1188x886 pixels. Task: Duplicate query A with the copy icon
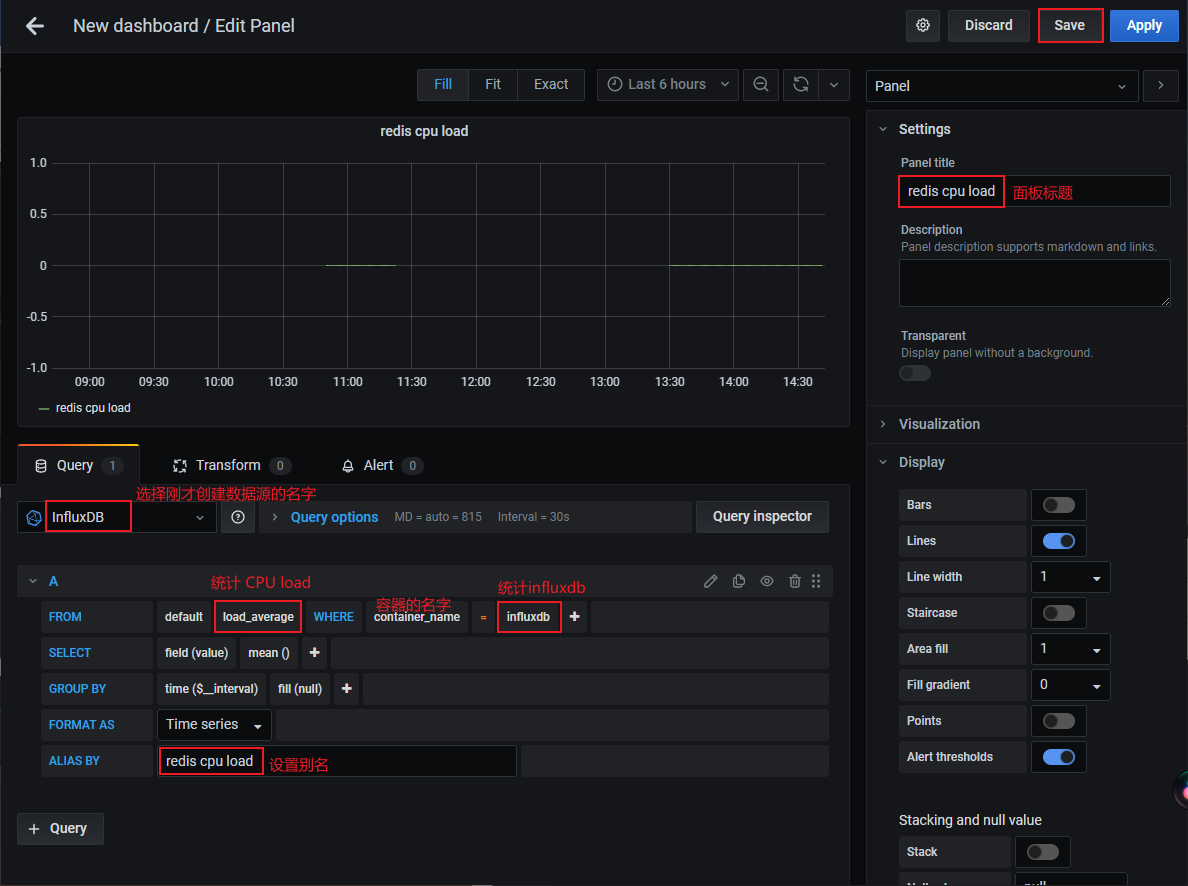click(739, 581)
